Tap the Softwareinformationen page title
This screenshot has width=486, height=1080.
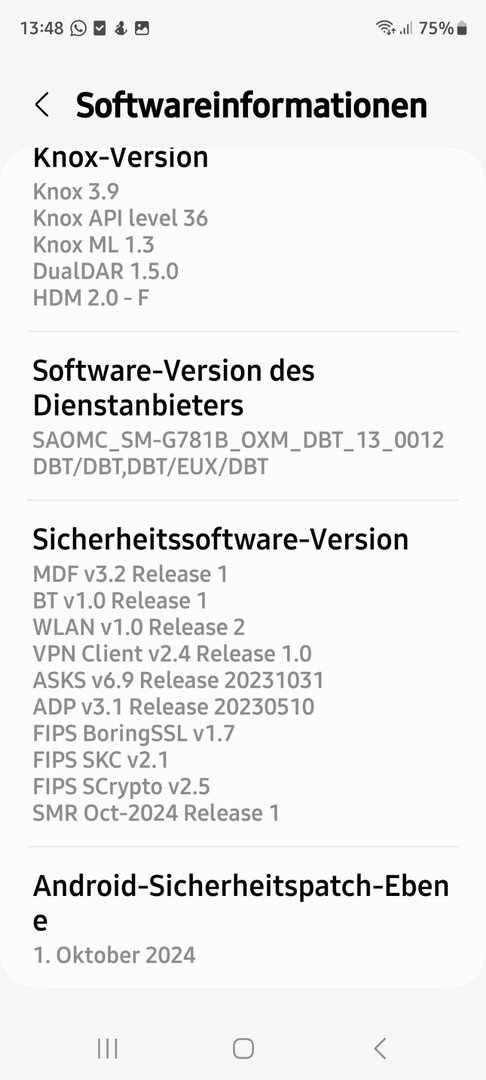(x=251, y=105)
